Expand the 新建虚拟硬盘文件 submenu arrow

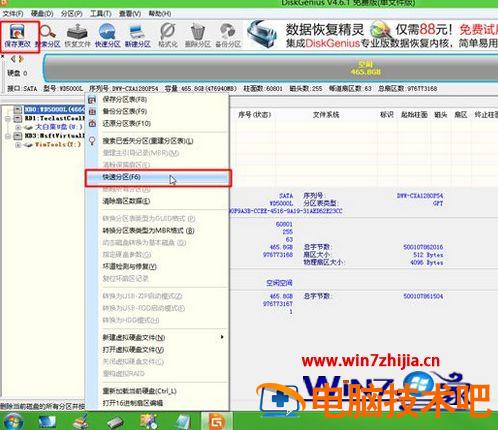point(222,337)
